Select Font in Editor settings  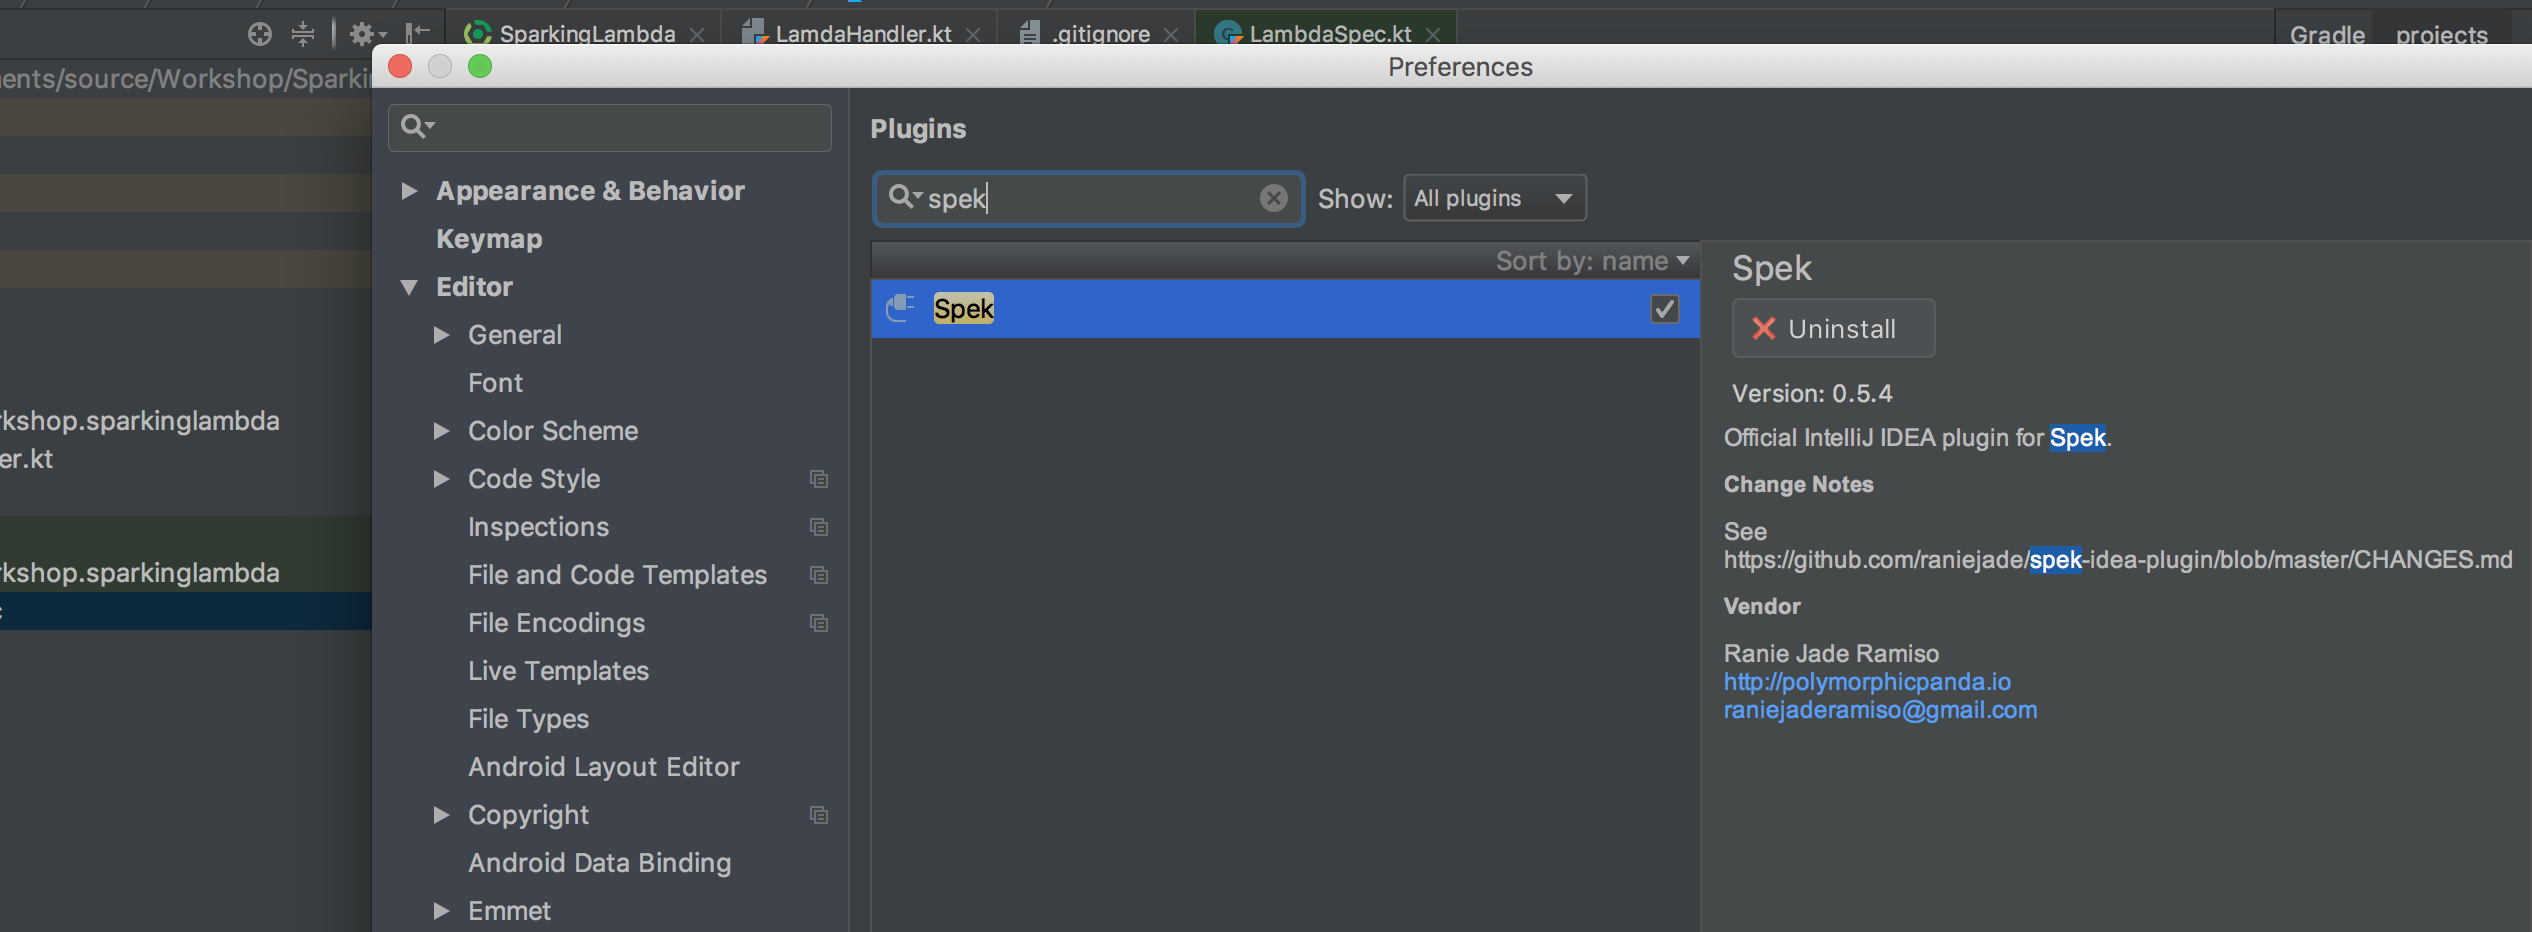pyautogui.click(x=495, y=383)
